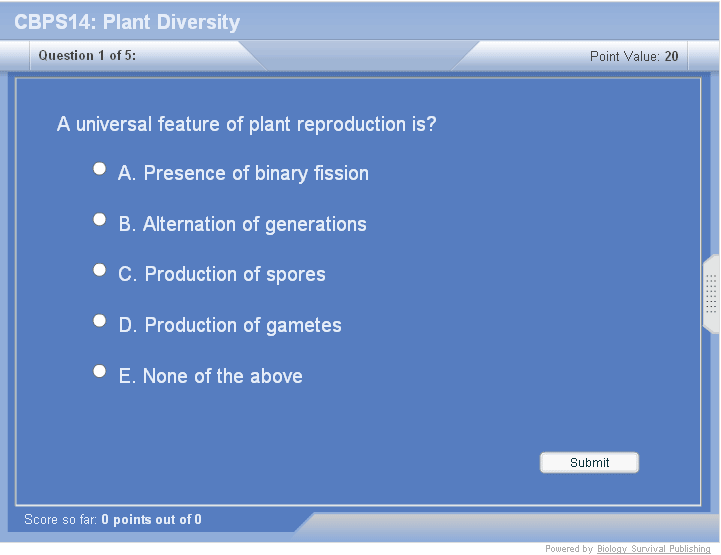The image size is (721, 555).
Task: Click the Submit button
Action: pos(589,462)
